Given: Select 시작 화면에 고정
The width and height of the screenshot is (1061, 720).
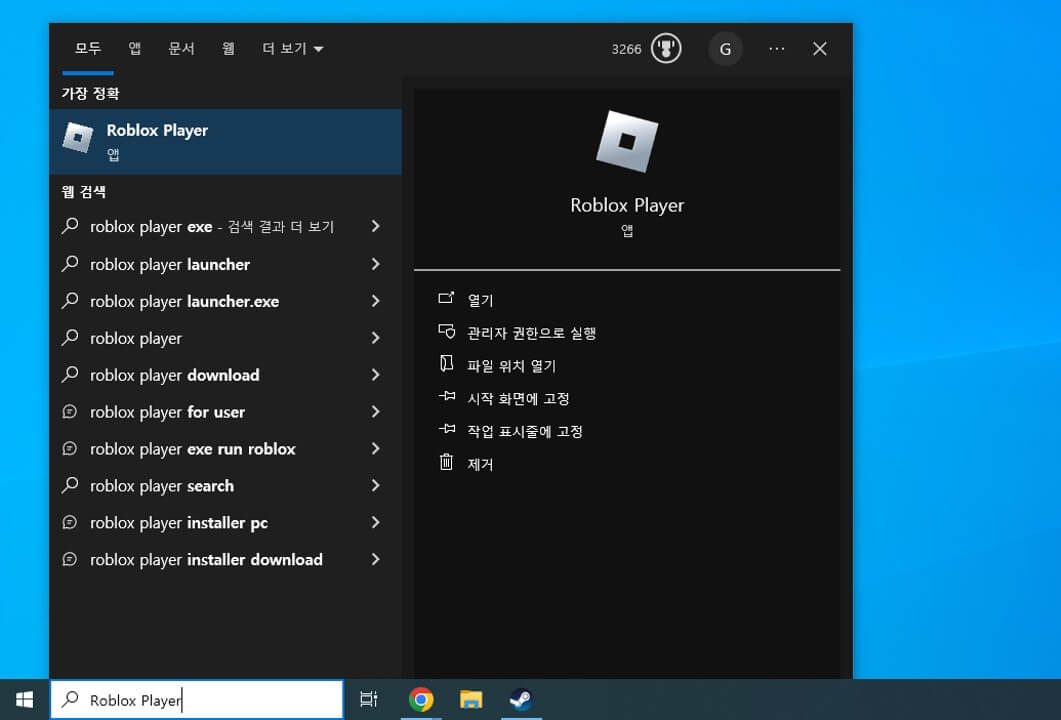Looking at the screenshot, I should (518, 398).
